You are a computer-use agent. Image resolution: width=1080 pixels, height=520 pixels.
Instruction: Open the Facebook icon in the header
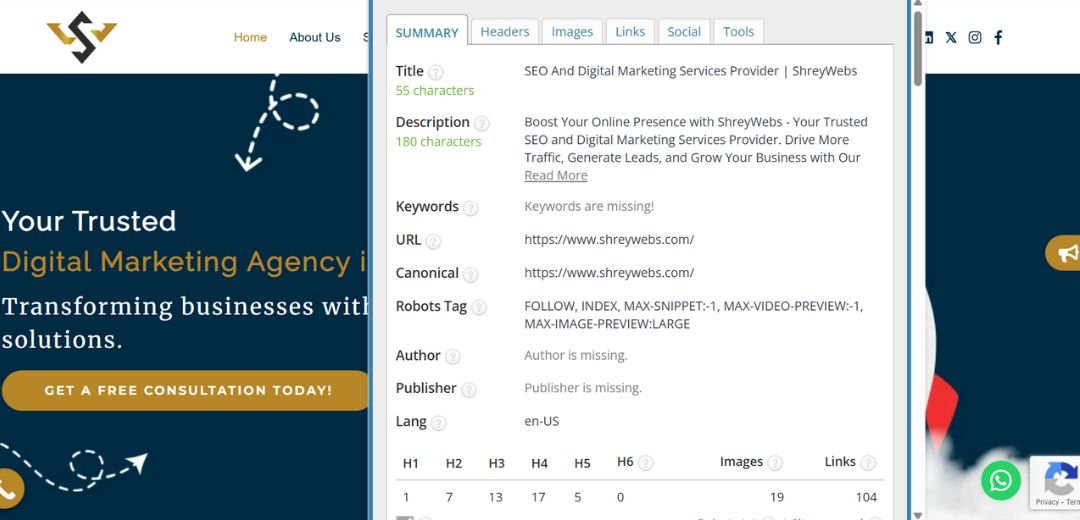click(998, 37)
